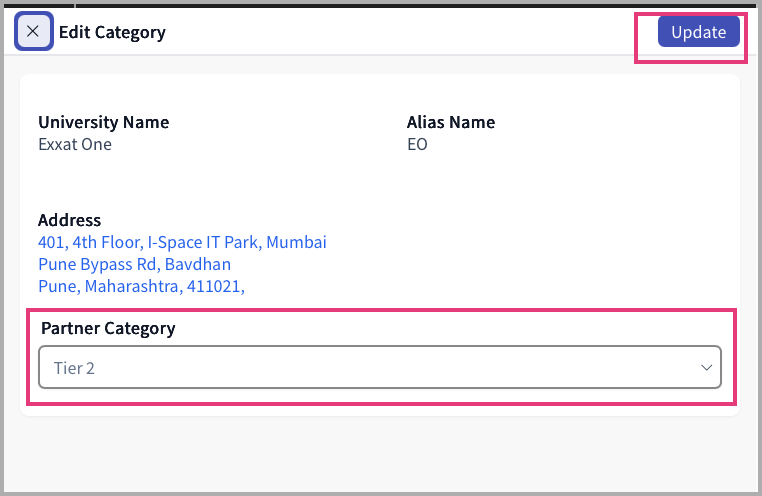Screen dimensions: 762x496
Task: Open the Partner Category dropdown
Action: 379,368
